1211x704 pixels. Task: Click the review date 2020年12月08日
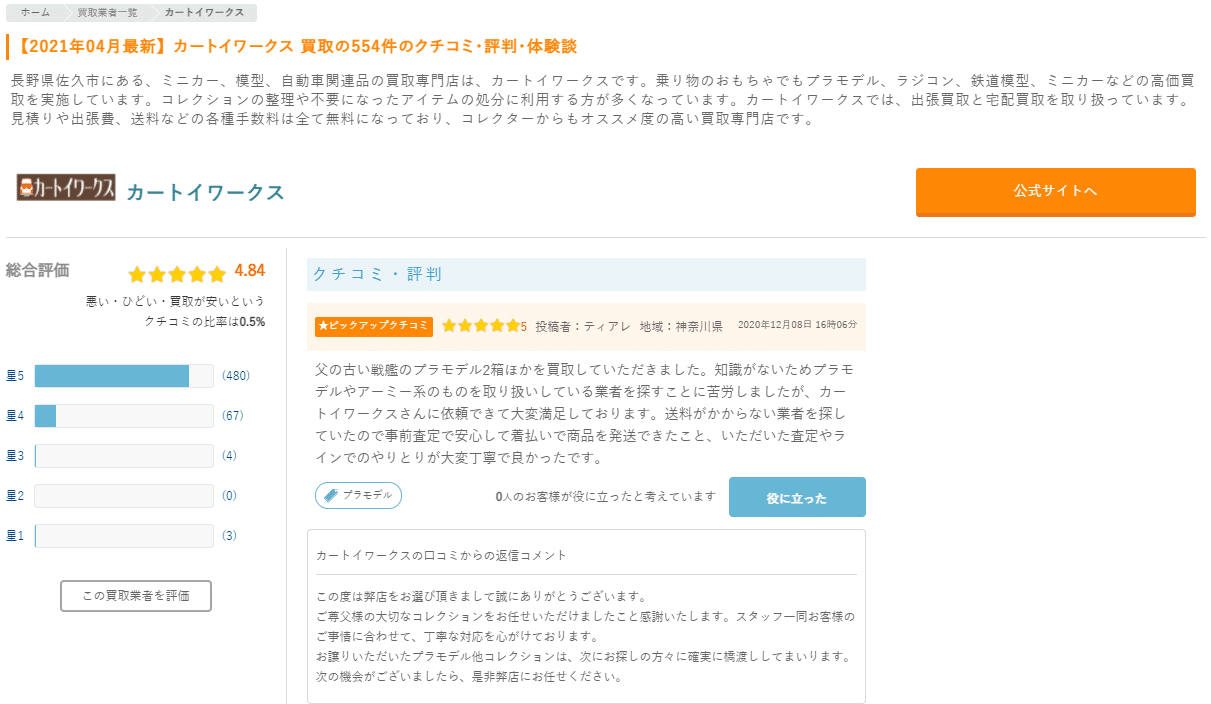pos(797,325)
